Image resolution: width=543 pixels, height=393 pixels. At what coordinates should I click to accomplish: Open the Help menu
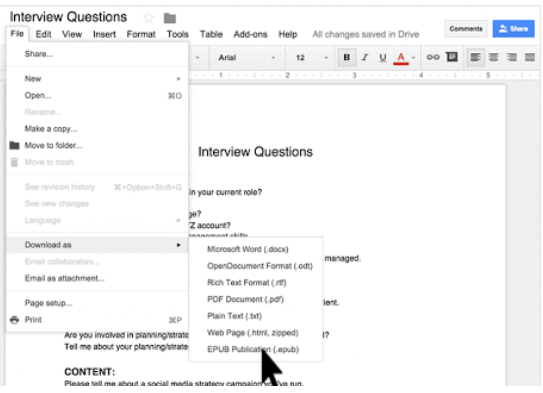tap(288, 34)
